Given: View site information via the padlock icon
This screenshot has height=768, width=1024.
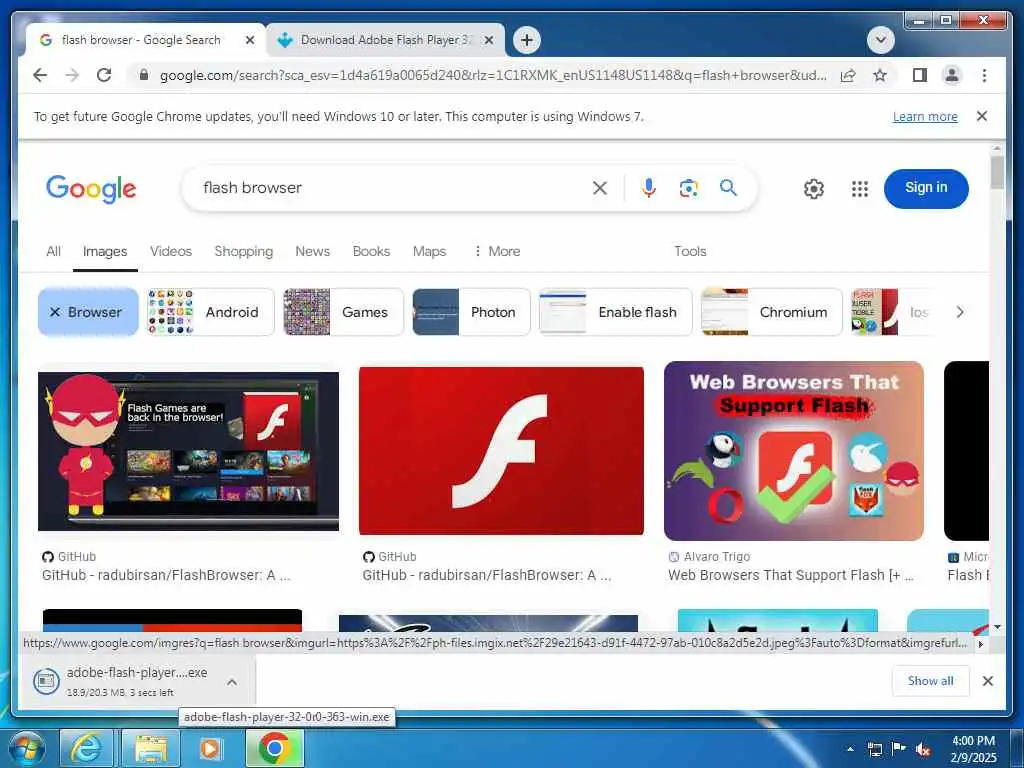Looking at the screenshot, I should tap(144, 75).
